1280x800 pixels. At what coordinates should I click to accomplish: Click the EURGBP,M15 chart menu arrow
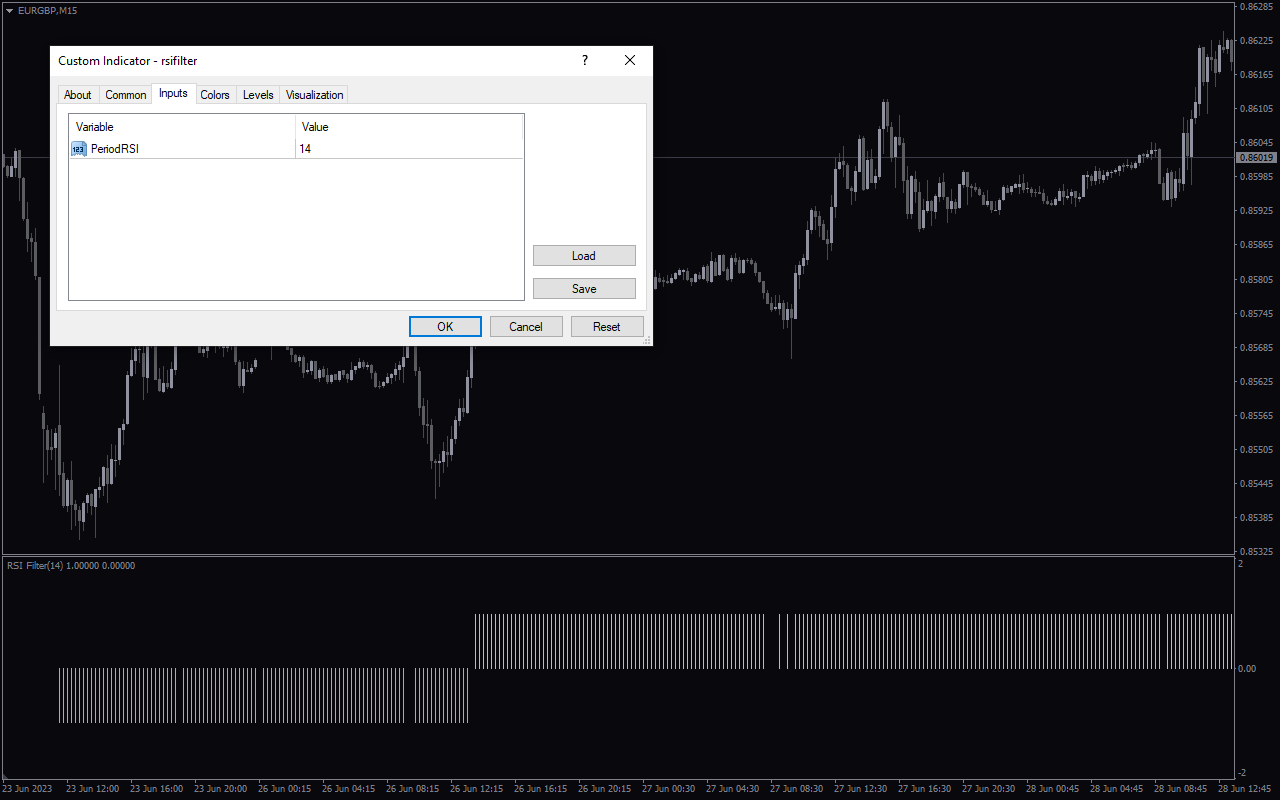[x=9, y=10]
